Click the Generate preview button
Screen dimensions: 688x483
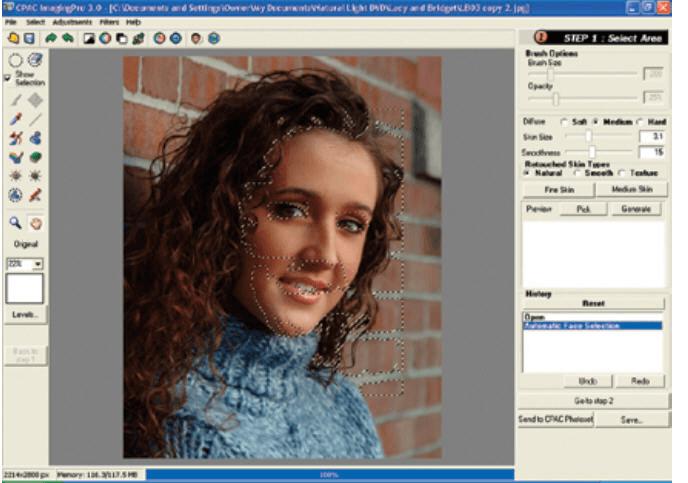(x=636, y=209)
